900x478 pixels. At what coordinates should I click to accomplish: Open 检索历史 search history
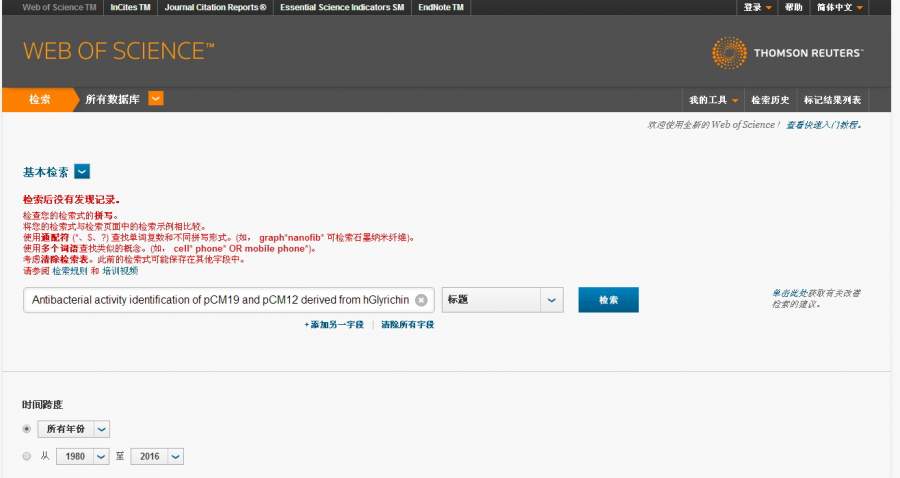pos(770,100)
